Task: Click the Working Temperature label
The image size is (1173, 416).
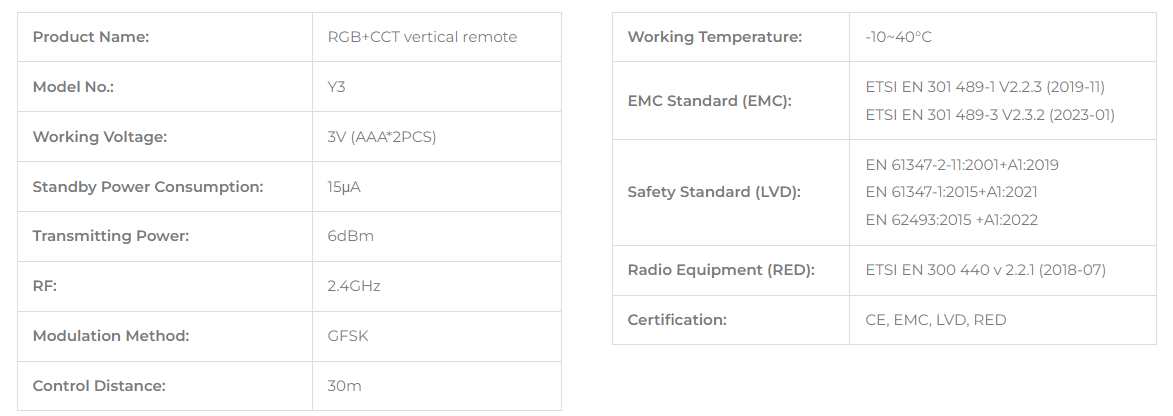Action: (x=714, y=37)
